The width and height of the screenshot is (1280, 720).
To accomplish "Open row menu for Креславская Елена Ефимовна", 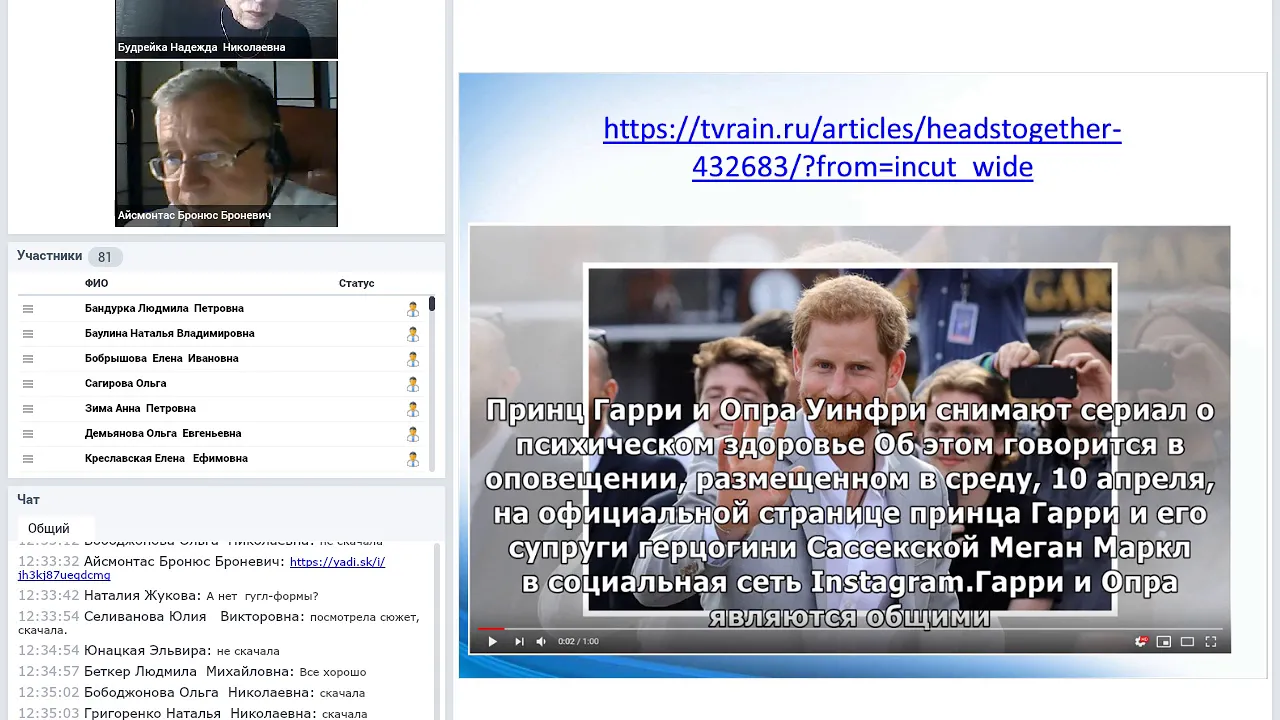I will 28,459.
